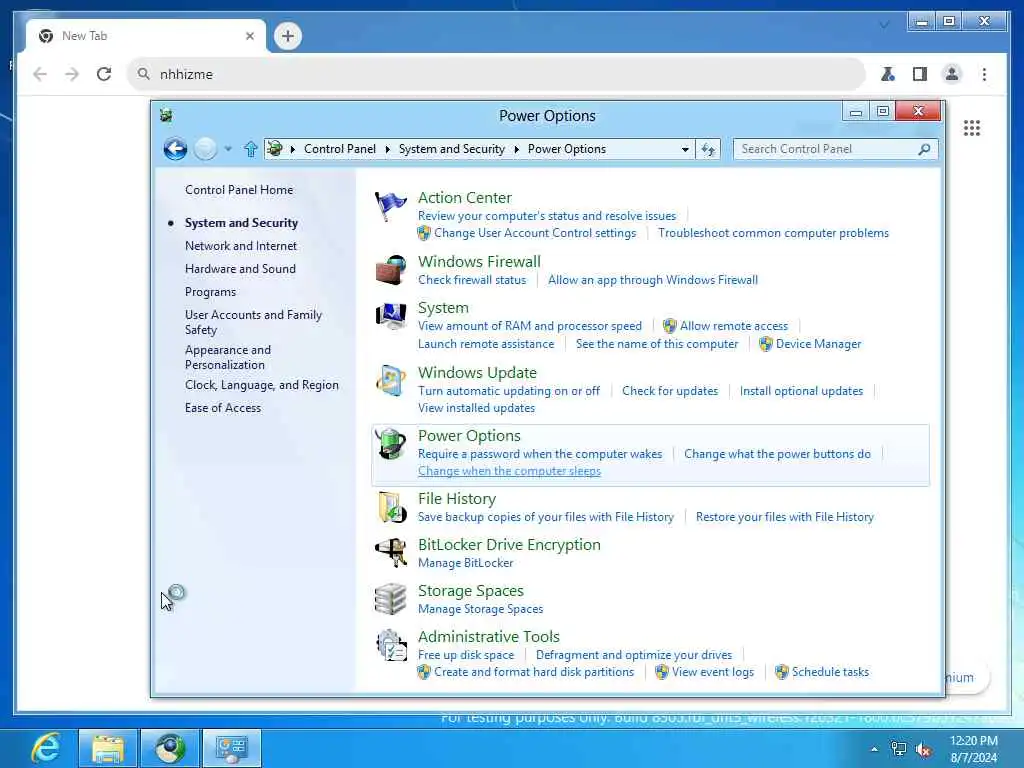The image size is (1024, 768).
Task: Click Chrome address bar with nhhizme
Action: click(496, 74)
